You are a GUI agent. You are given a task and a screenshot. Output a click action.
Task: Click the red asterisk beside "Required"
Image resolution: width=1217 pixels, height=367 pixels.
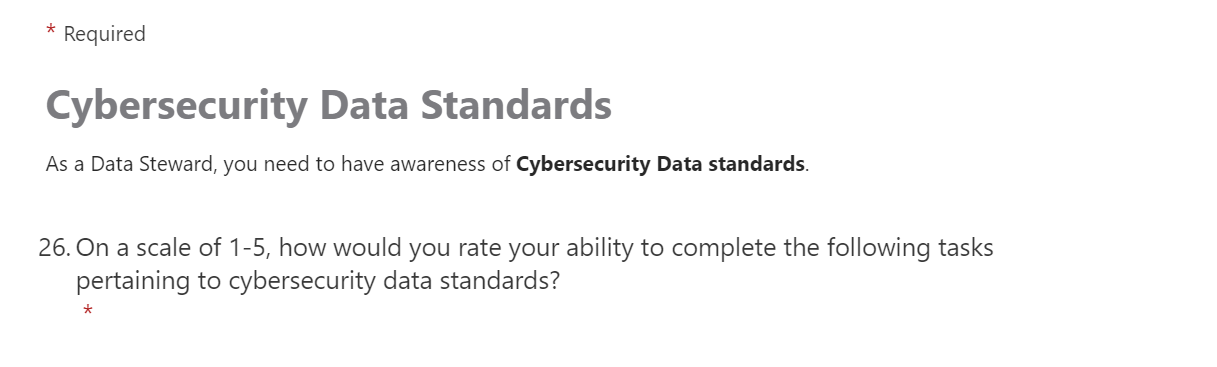click(51, 32)
